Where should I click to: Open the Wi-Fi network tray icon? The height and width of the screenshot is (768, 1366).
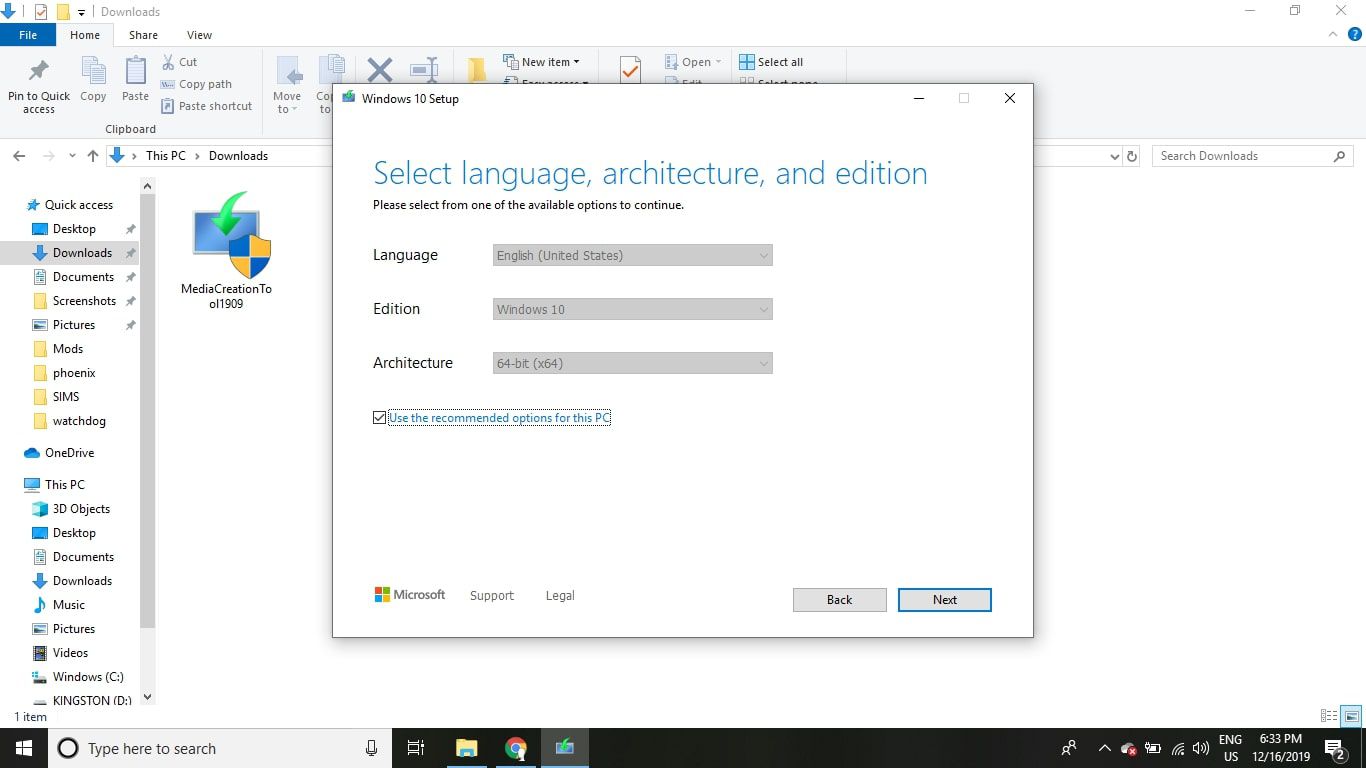coord(1178,748)
